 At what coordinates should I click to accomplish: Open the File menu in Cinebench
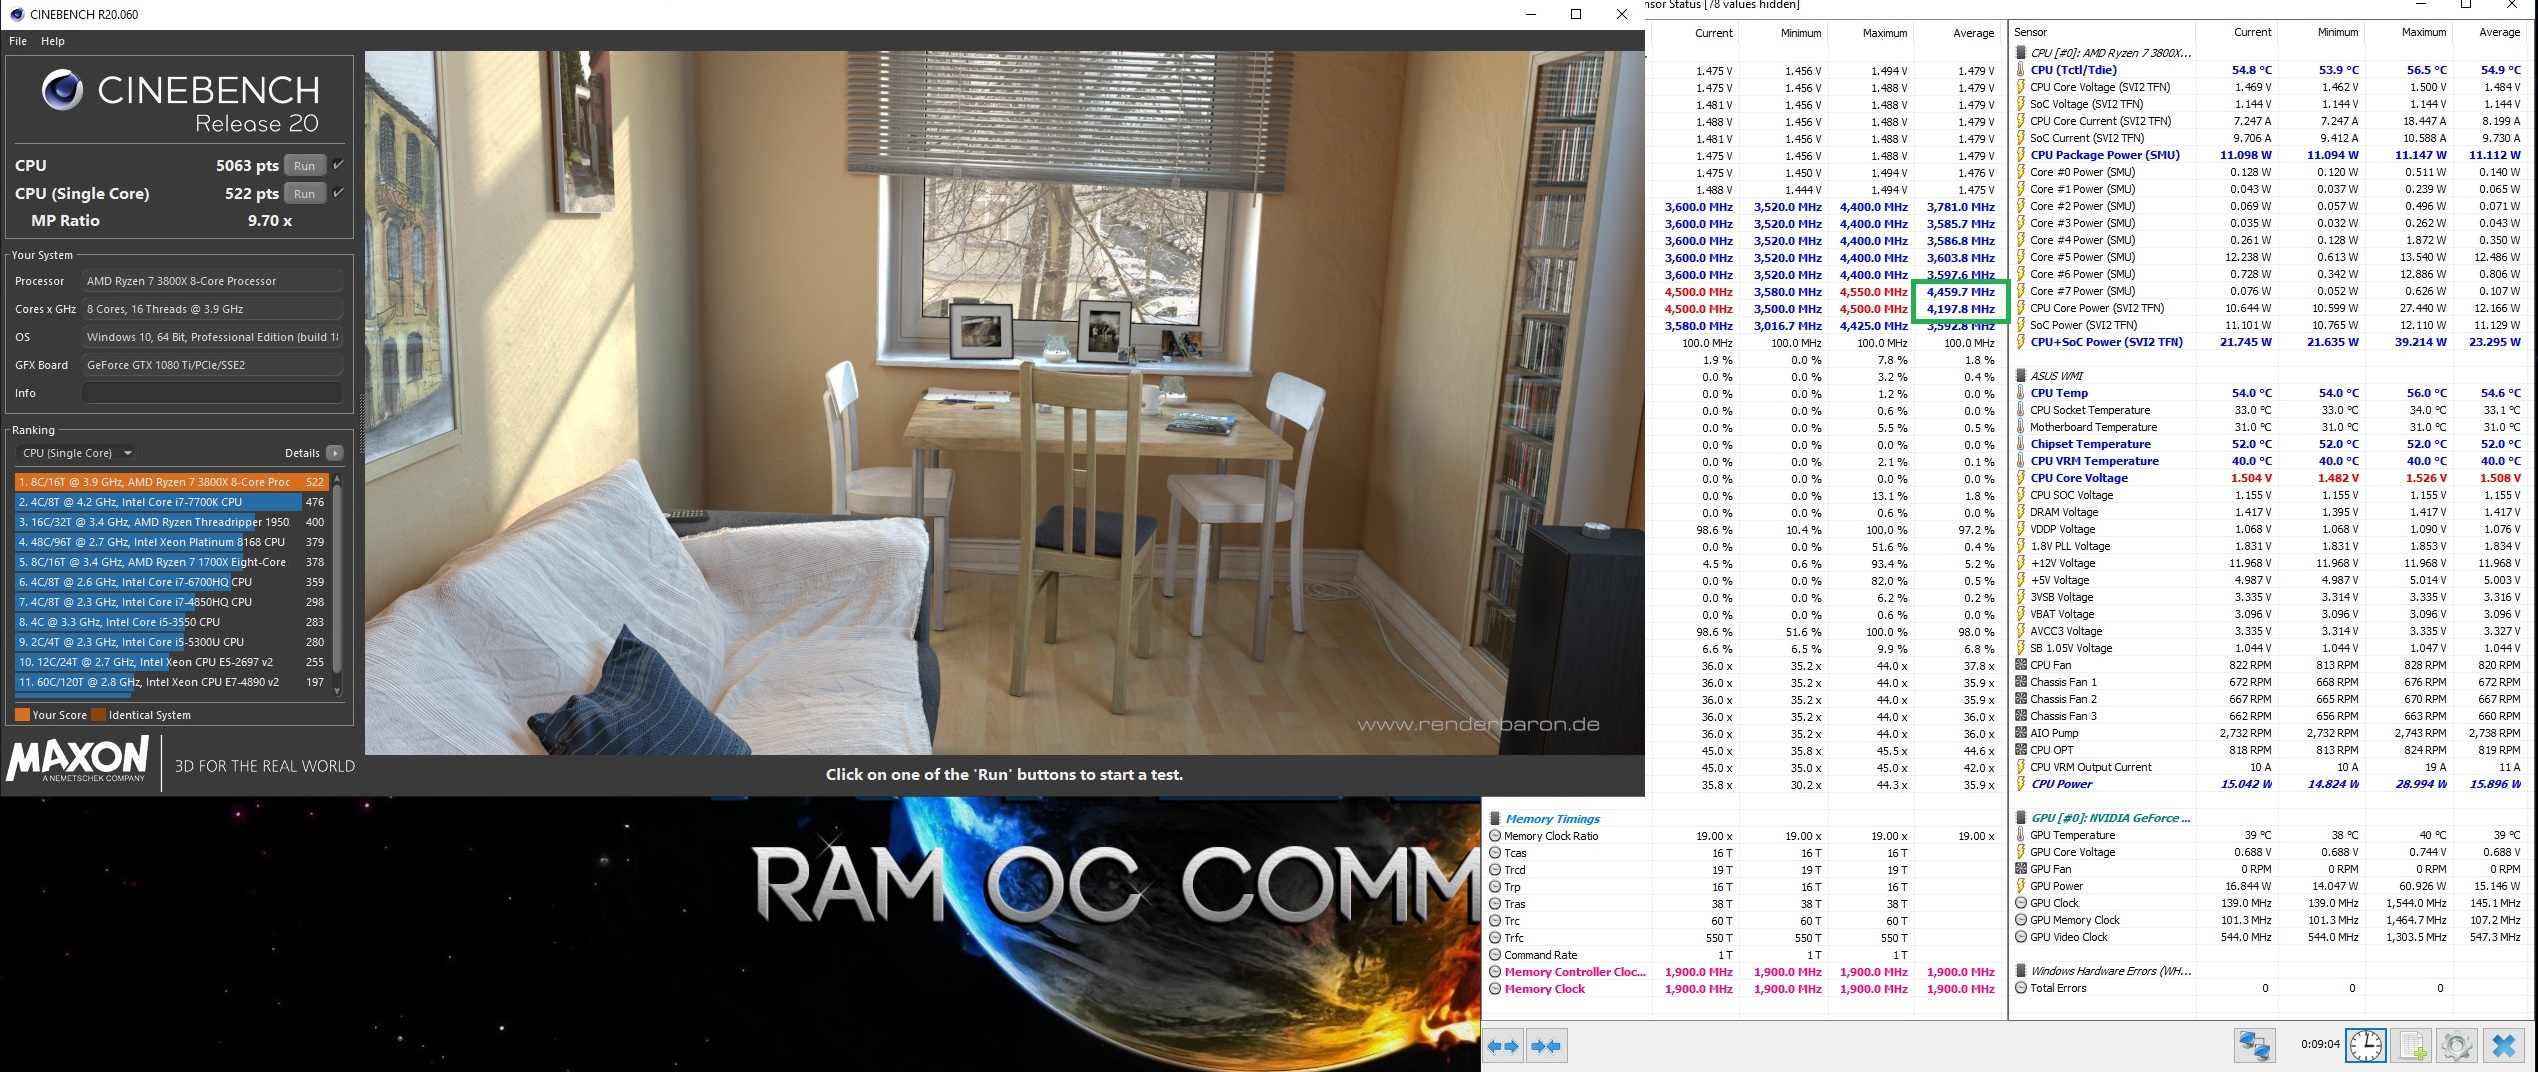click(18, 41)
